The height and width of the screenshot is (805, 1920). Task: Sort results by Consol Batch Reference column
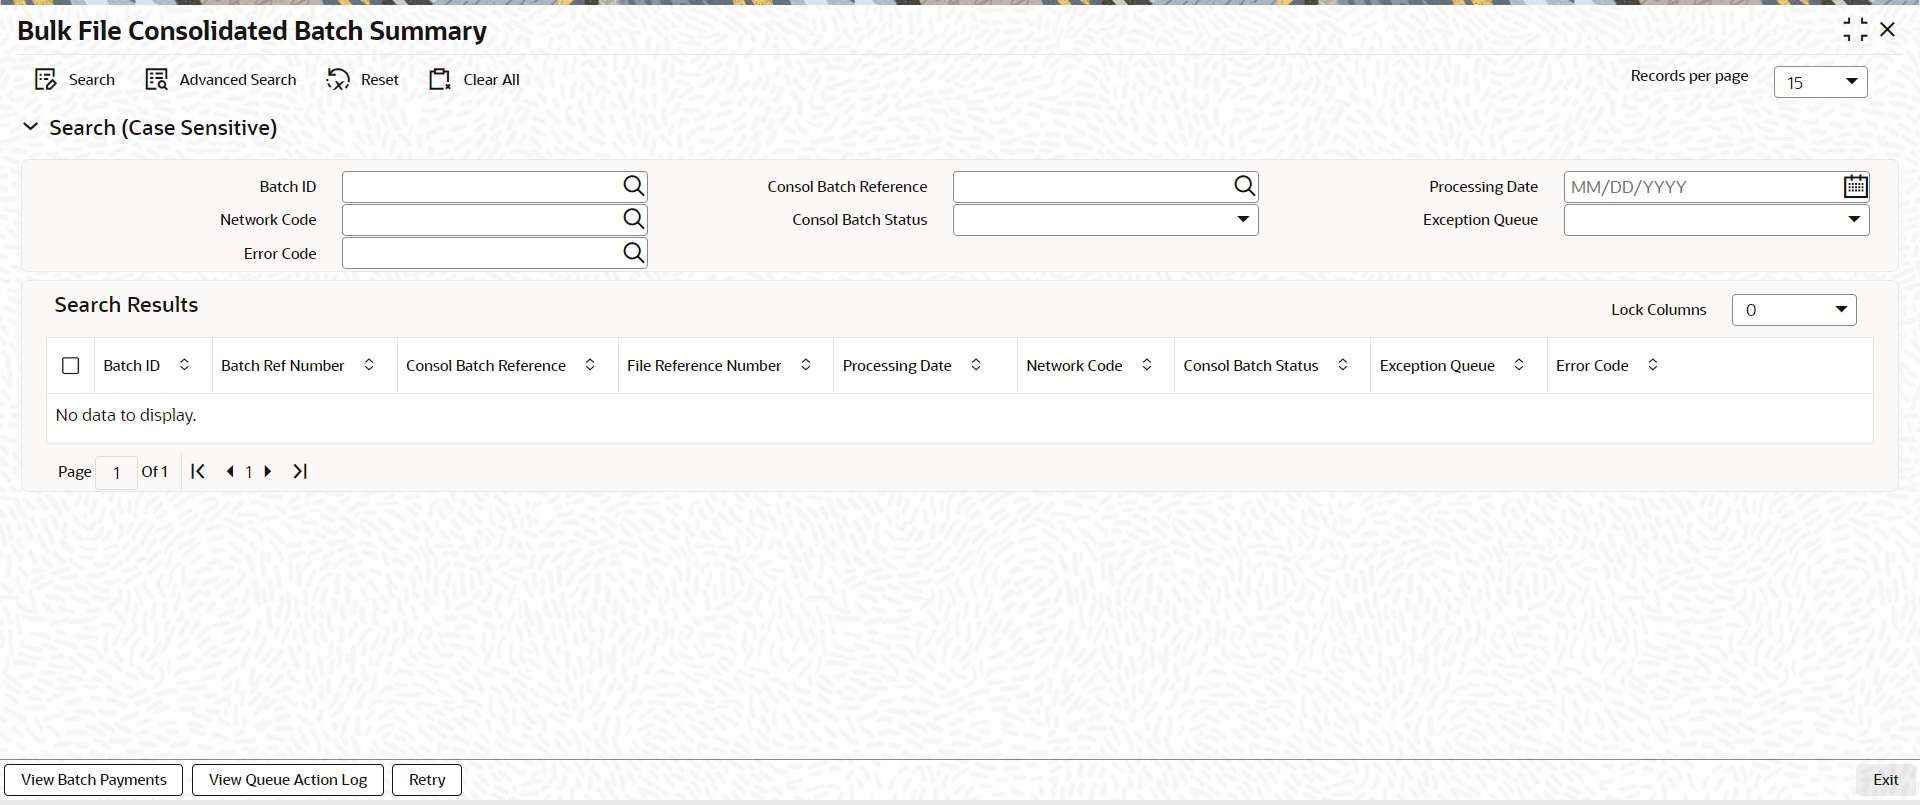pyautogui.click(x=590, y=365)
